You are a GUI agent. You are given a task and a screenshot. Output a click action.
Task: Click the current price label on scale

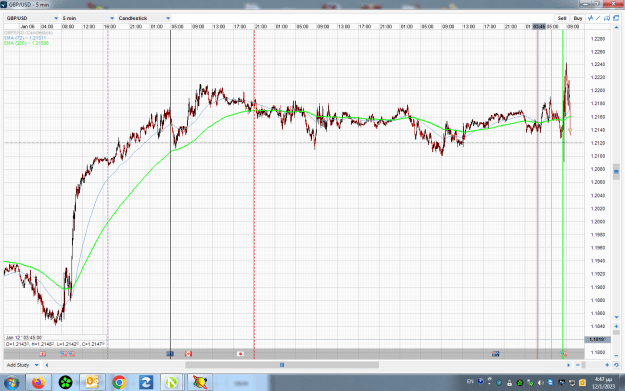[597, 340]
